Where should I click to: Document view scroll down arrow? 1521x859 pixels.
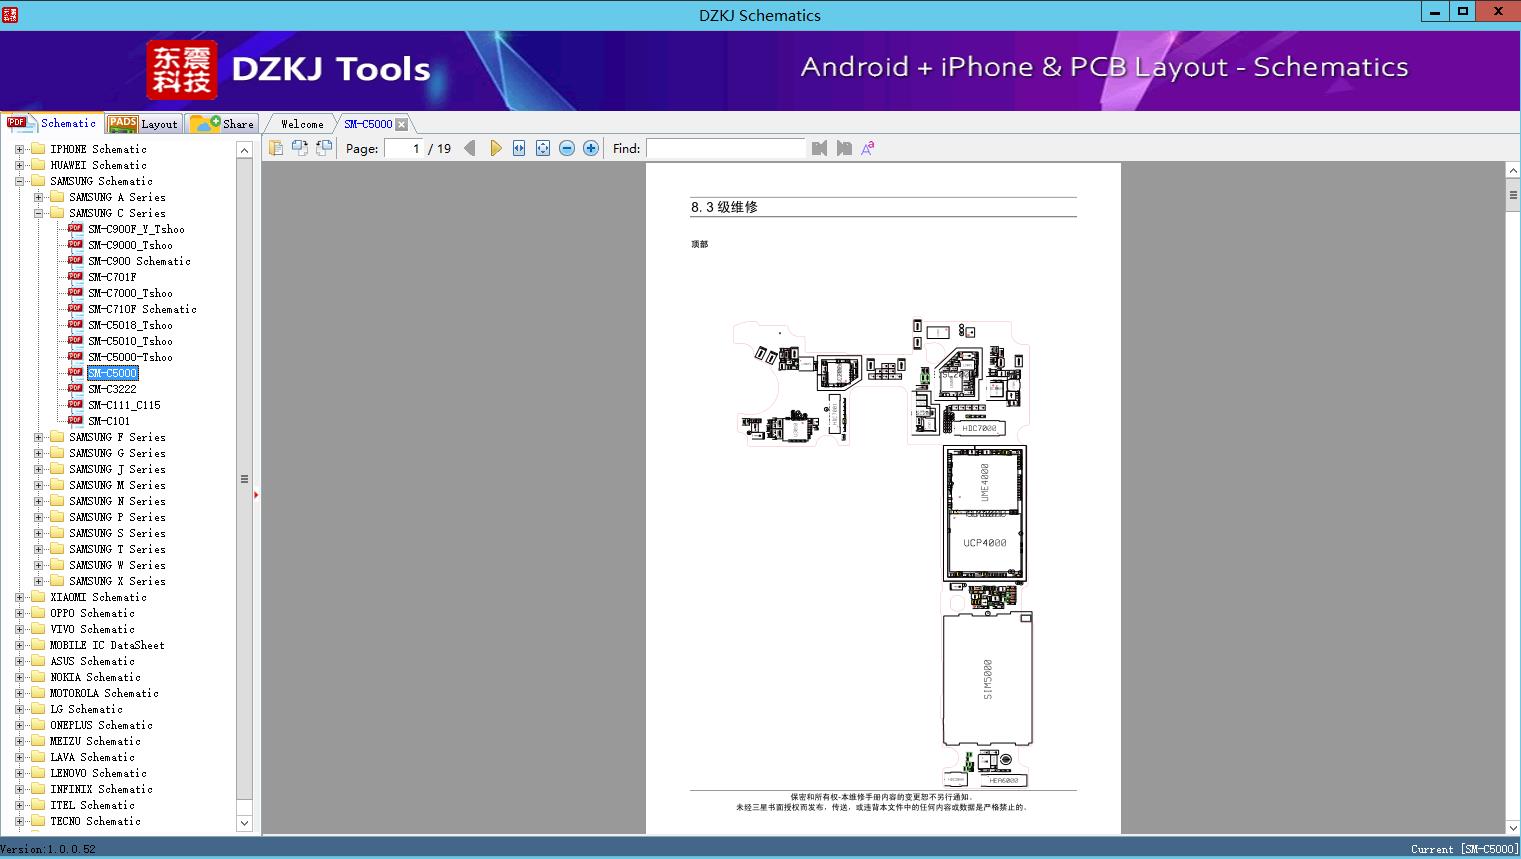coord(1513,827)
